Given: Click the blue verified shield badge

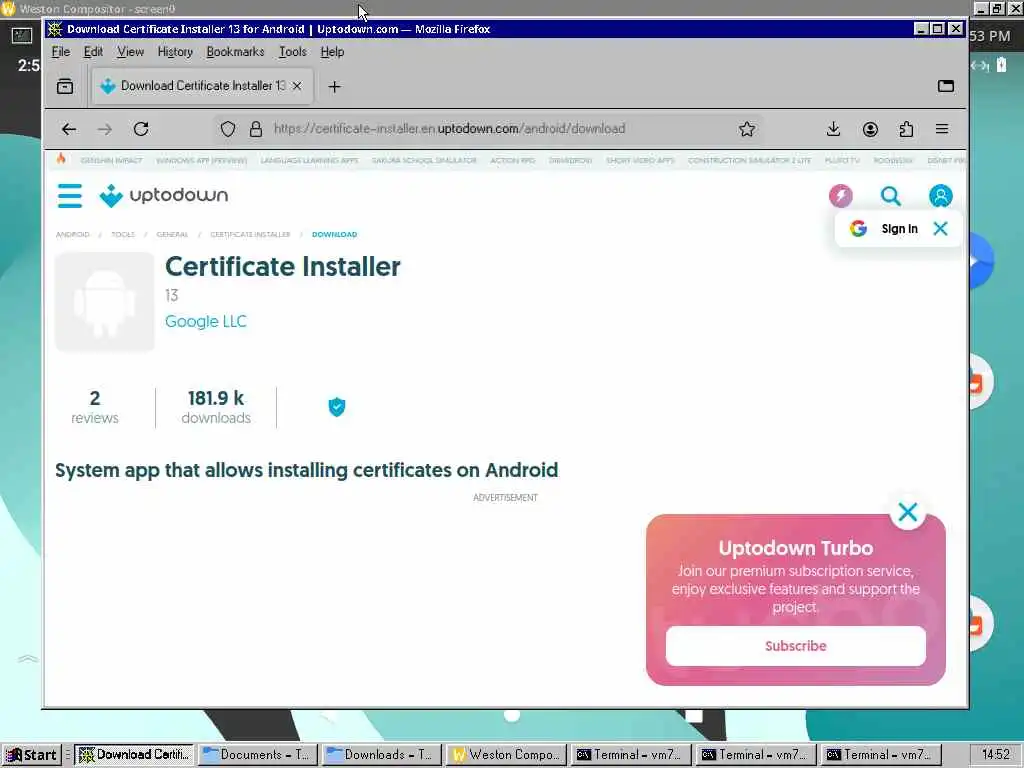Looking at the screenshot, I should coord(336,407).
